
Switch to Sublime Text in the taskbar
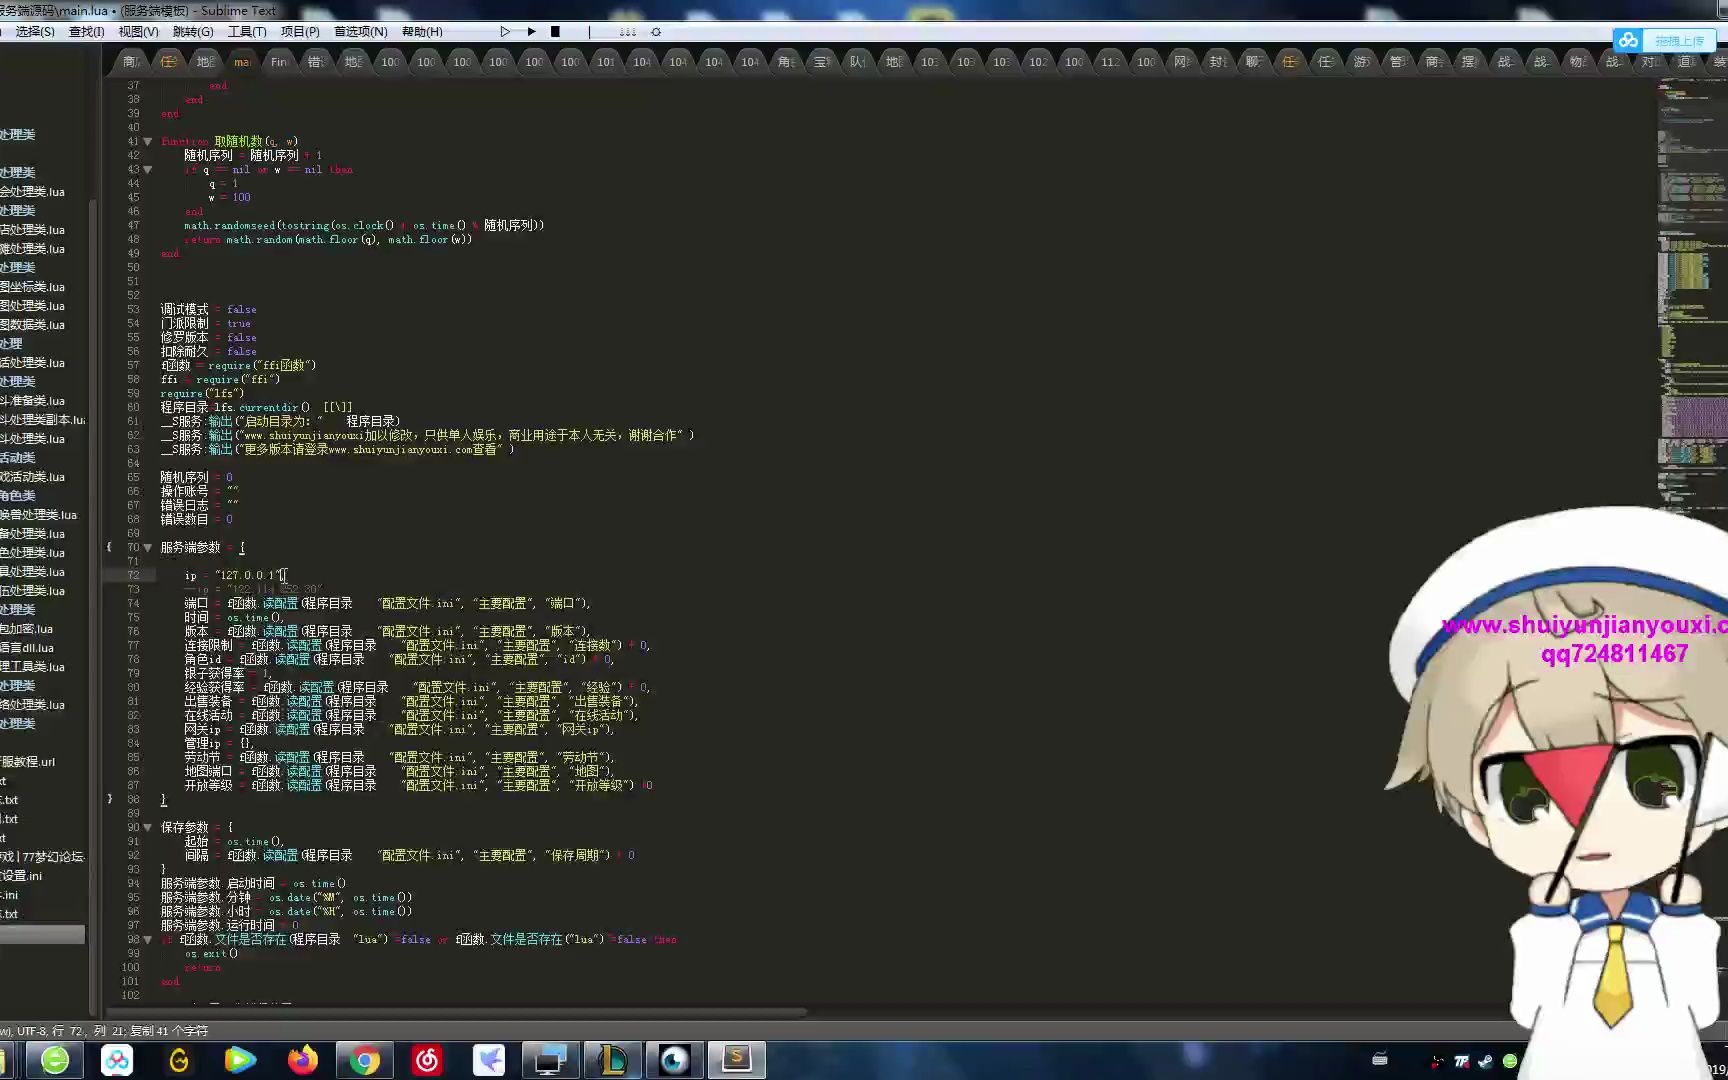click(x=737, y=1060)
